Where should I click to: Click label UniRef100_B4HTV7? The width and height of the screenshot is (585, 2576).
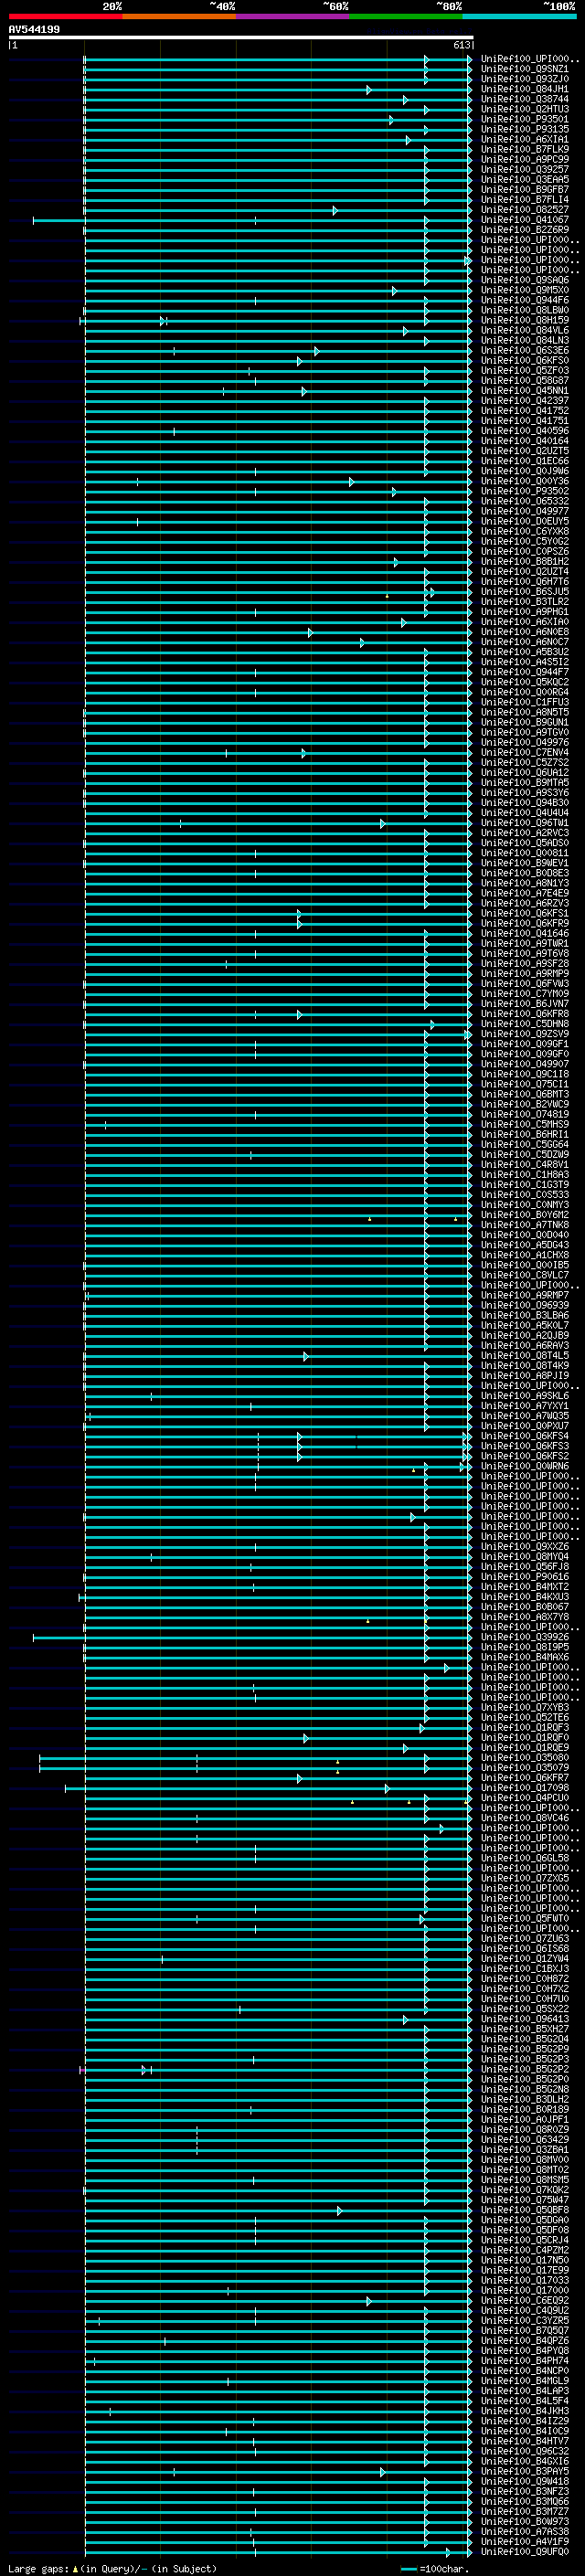525,2441
